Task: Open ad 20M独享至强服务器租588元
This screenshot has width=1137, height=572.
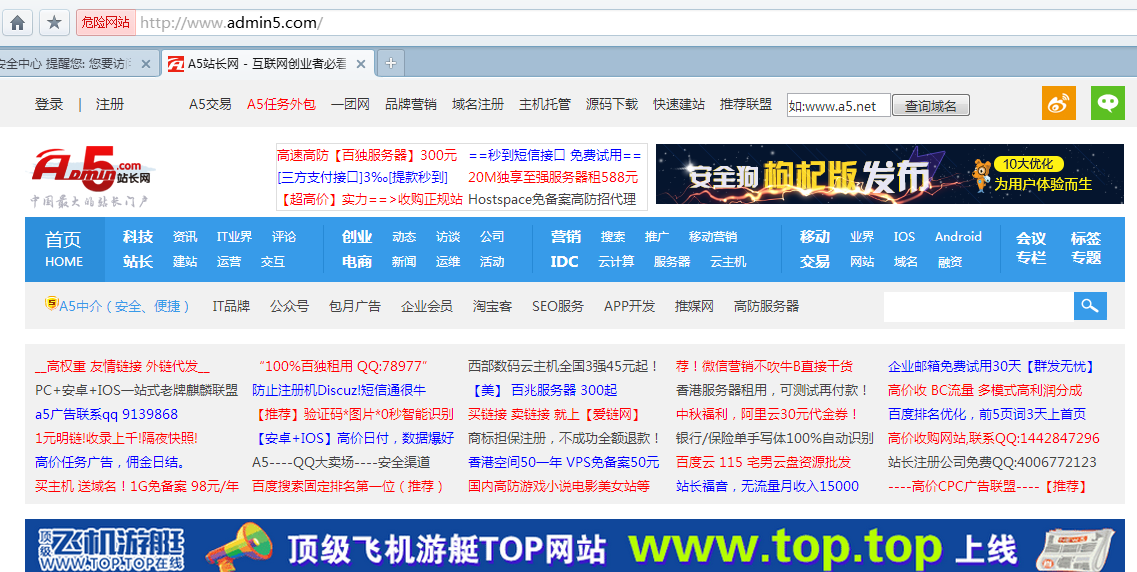Action: tap(553, 177)
